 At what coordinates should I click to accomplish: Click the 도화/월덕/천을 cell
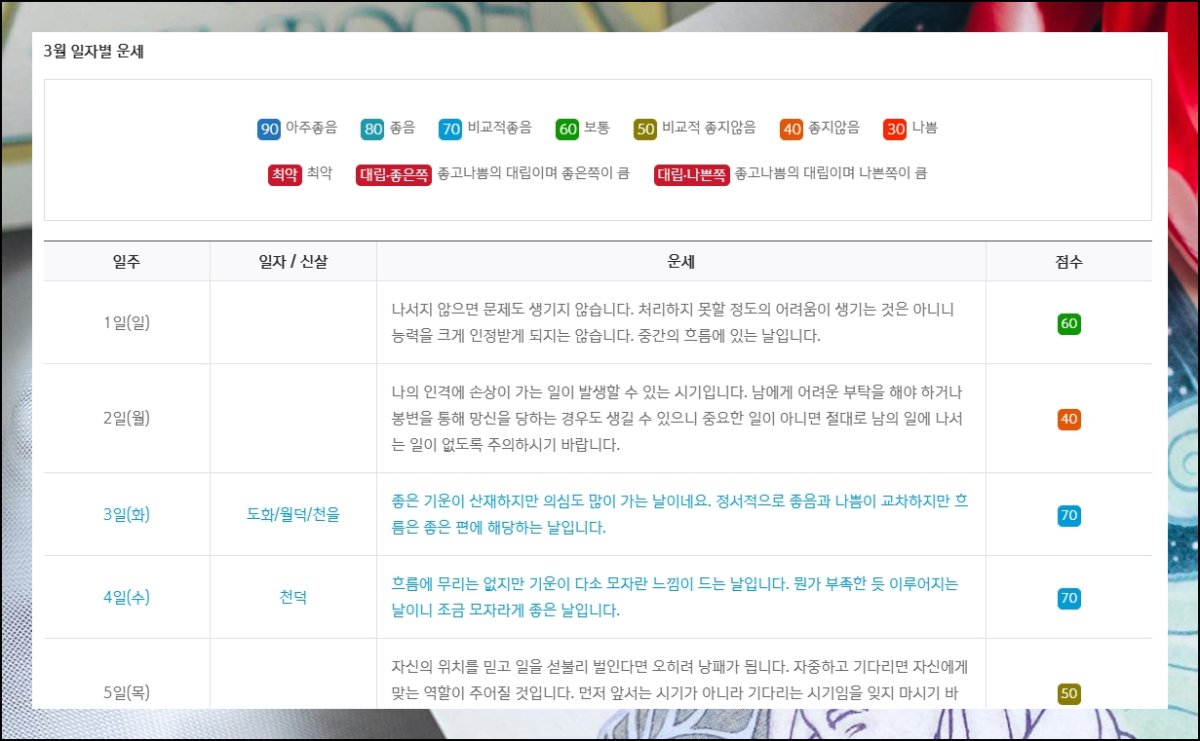click(x=293, y=515)
